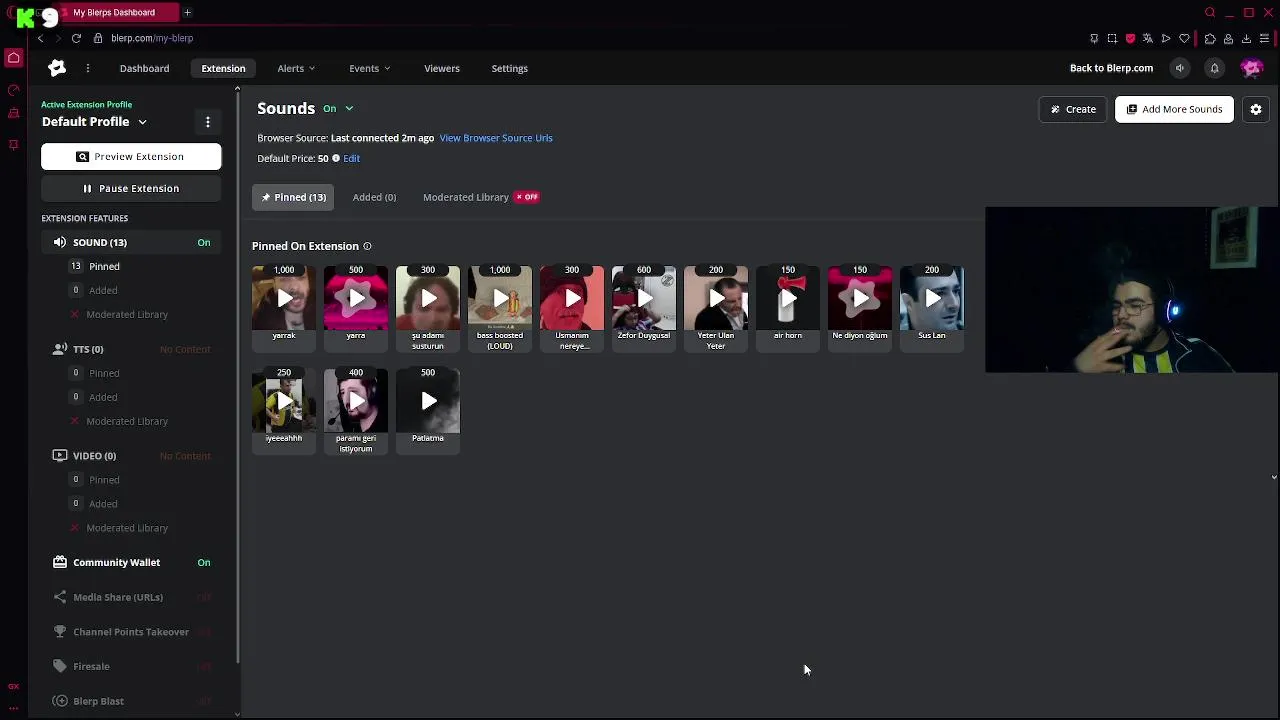The width and height of the screenshot is (1280, 720).
Task: Click the Pause Extension button
Action: tap(131, 188)
